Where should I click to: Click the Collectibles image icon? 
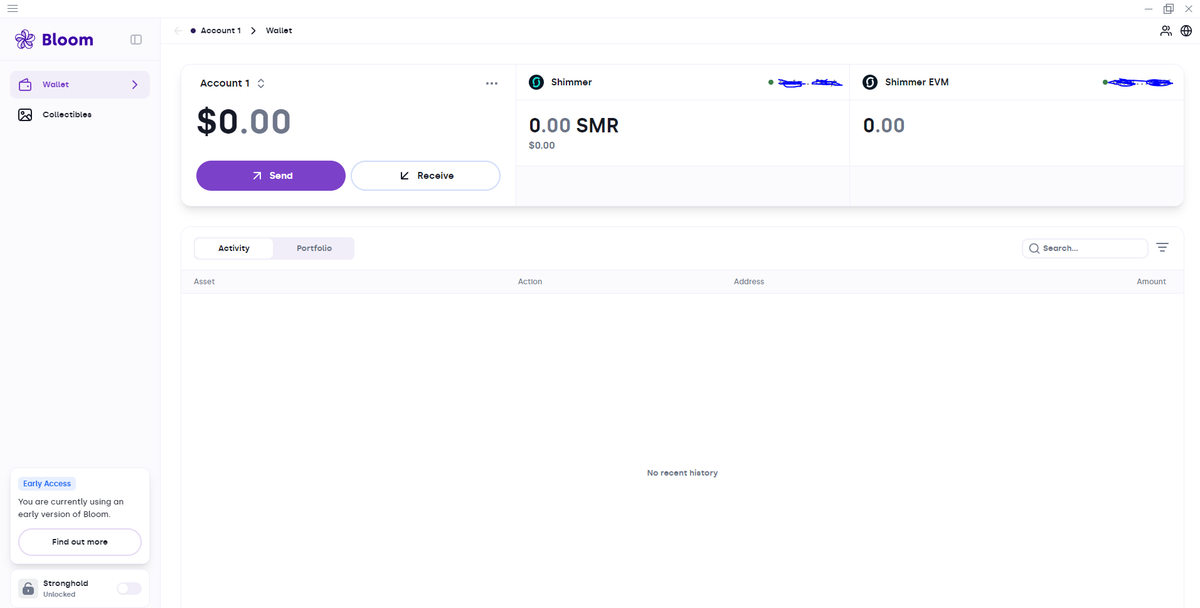pyautogui.click(x=25, y=115)
